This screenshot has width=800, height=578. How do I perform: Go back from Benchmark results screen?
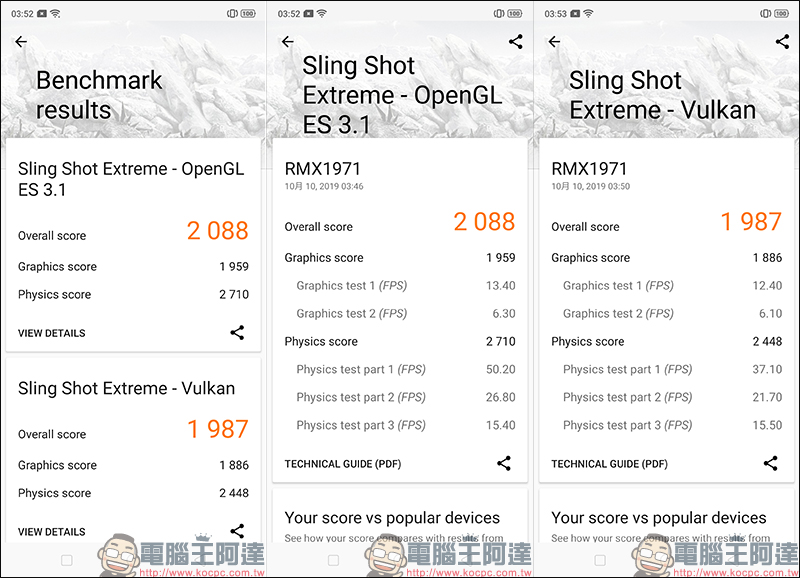tap(21, 41)
